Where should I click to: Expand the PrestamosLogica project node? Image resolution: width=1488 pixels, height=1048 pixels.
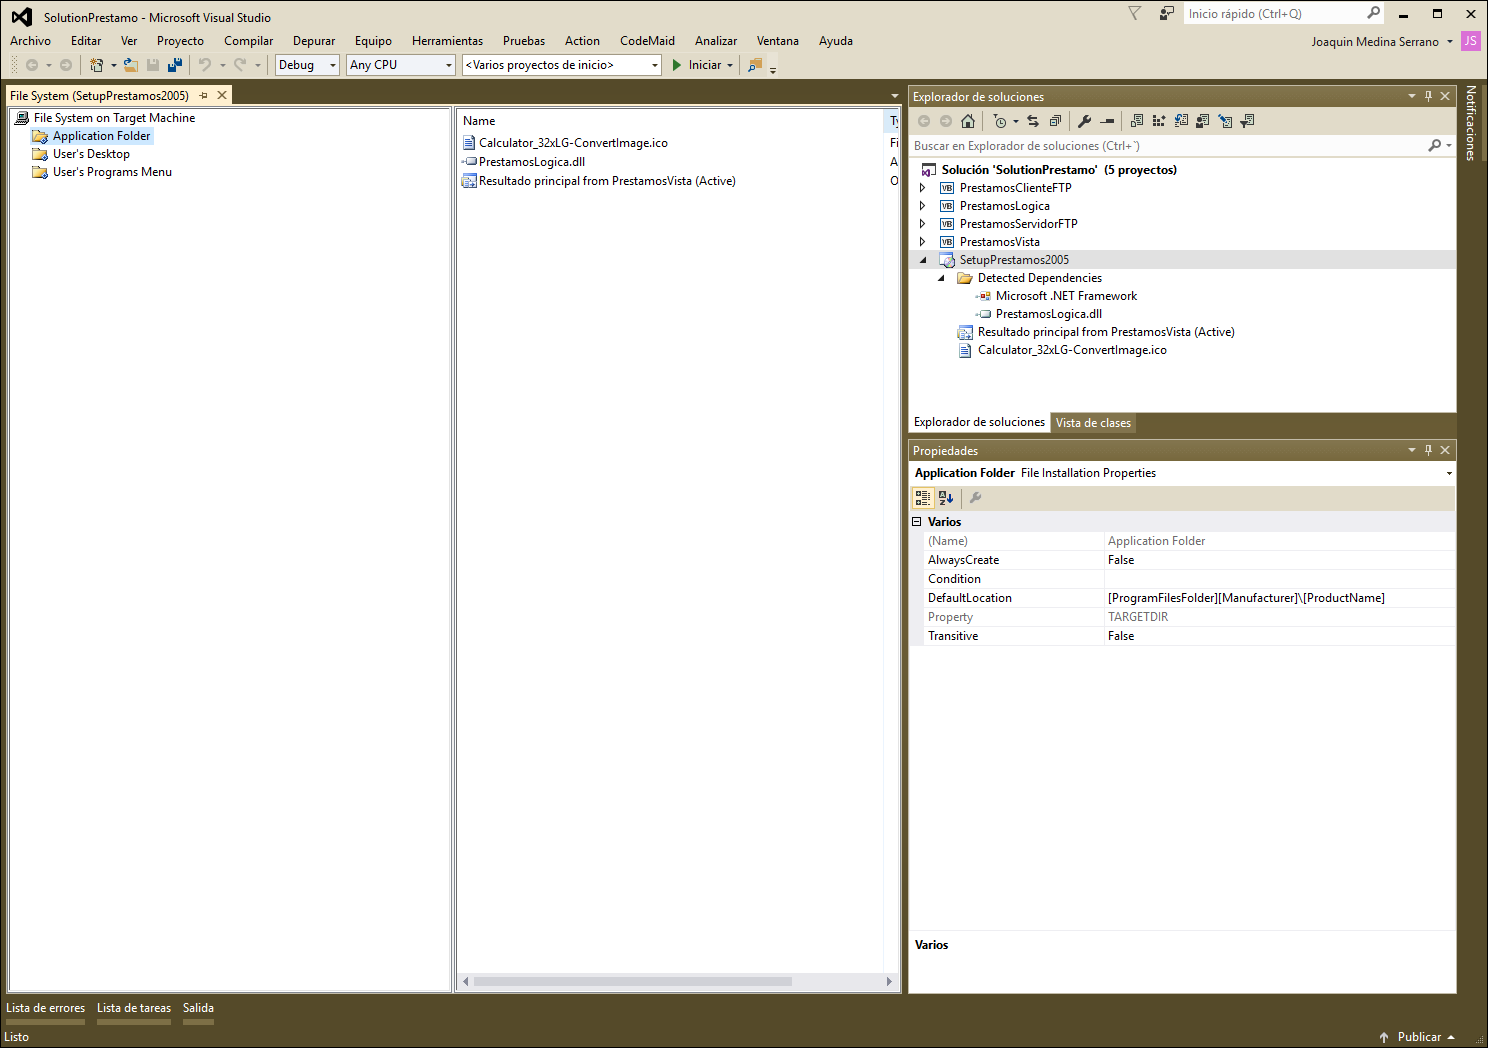coord(922,206)
